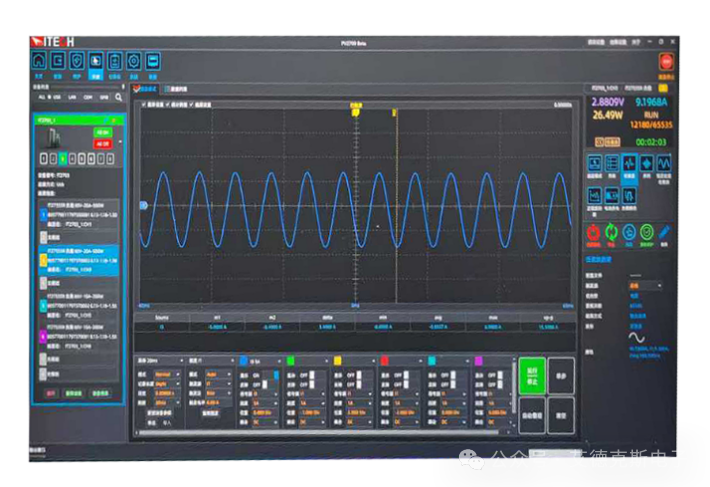
Task: Click the magnifier search devices icon
Action: click(119, 97)
